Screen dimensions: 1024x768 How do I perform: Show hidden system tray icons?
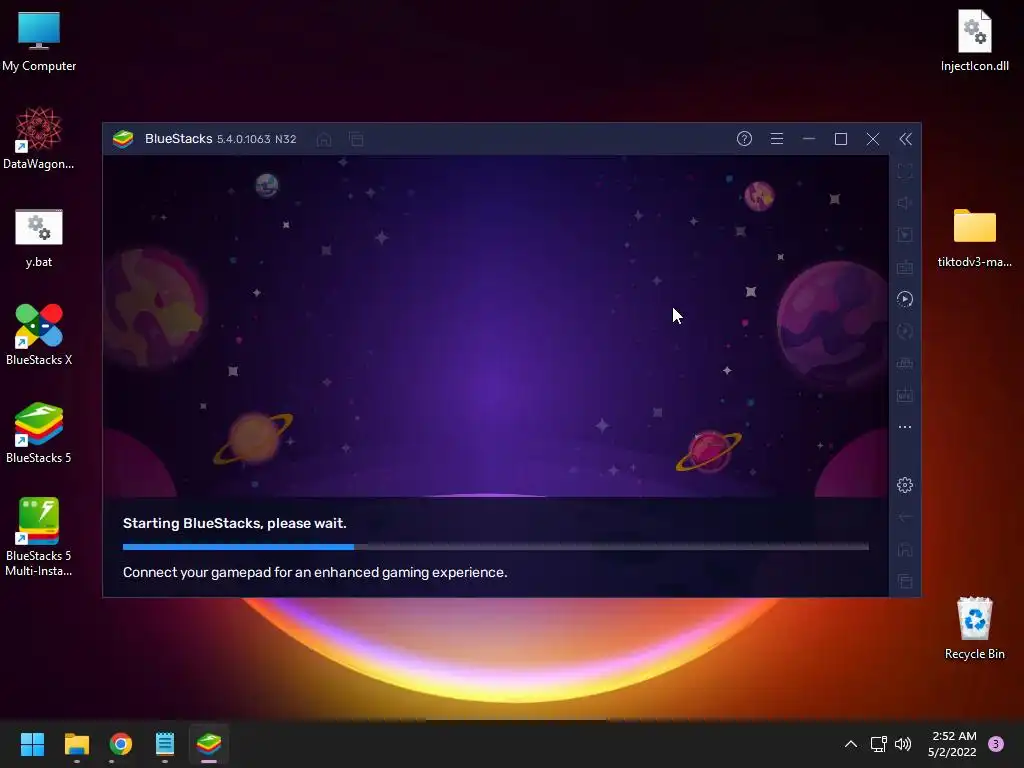[850, 744]
